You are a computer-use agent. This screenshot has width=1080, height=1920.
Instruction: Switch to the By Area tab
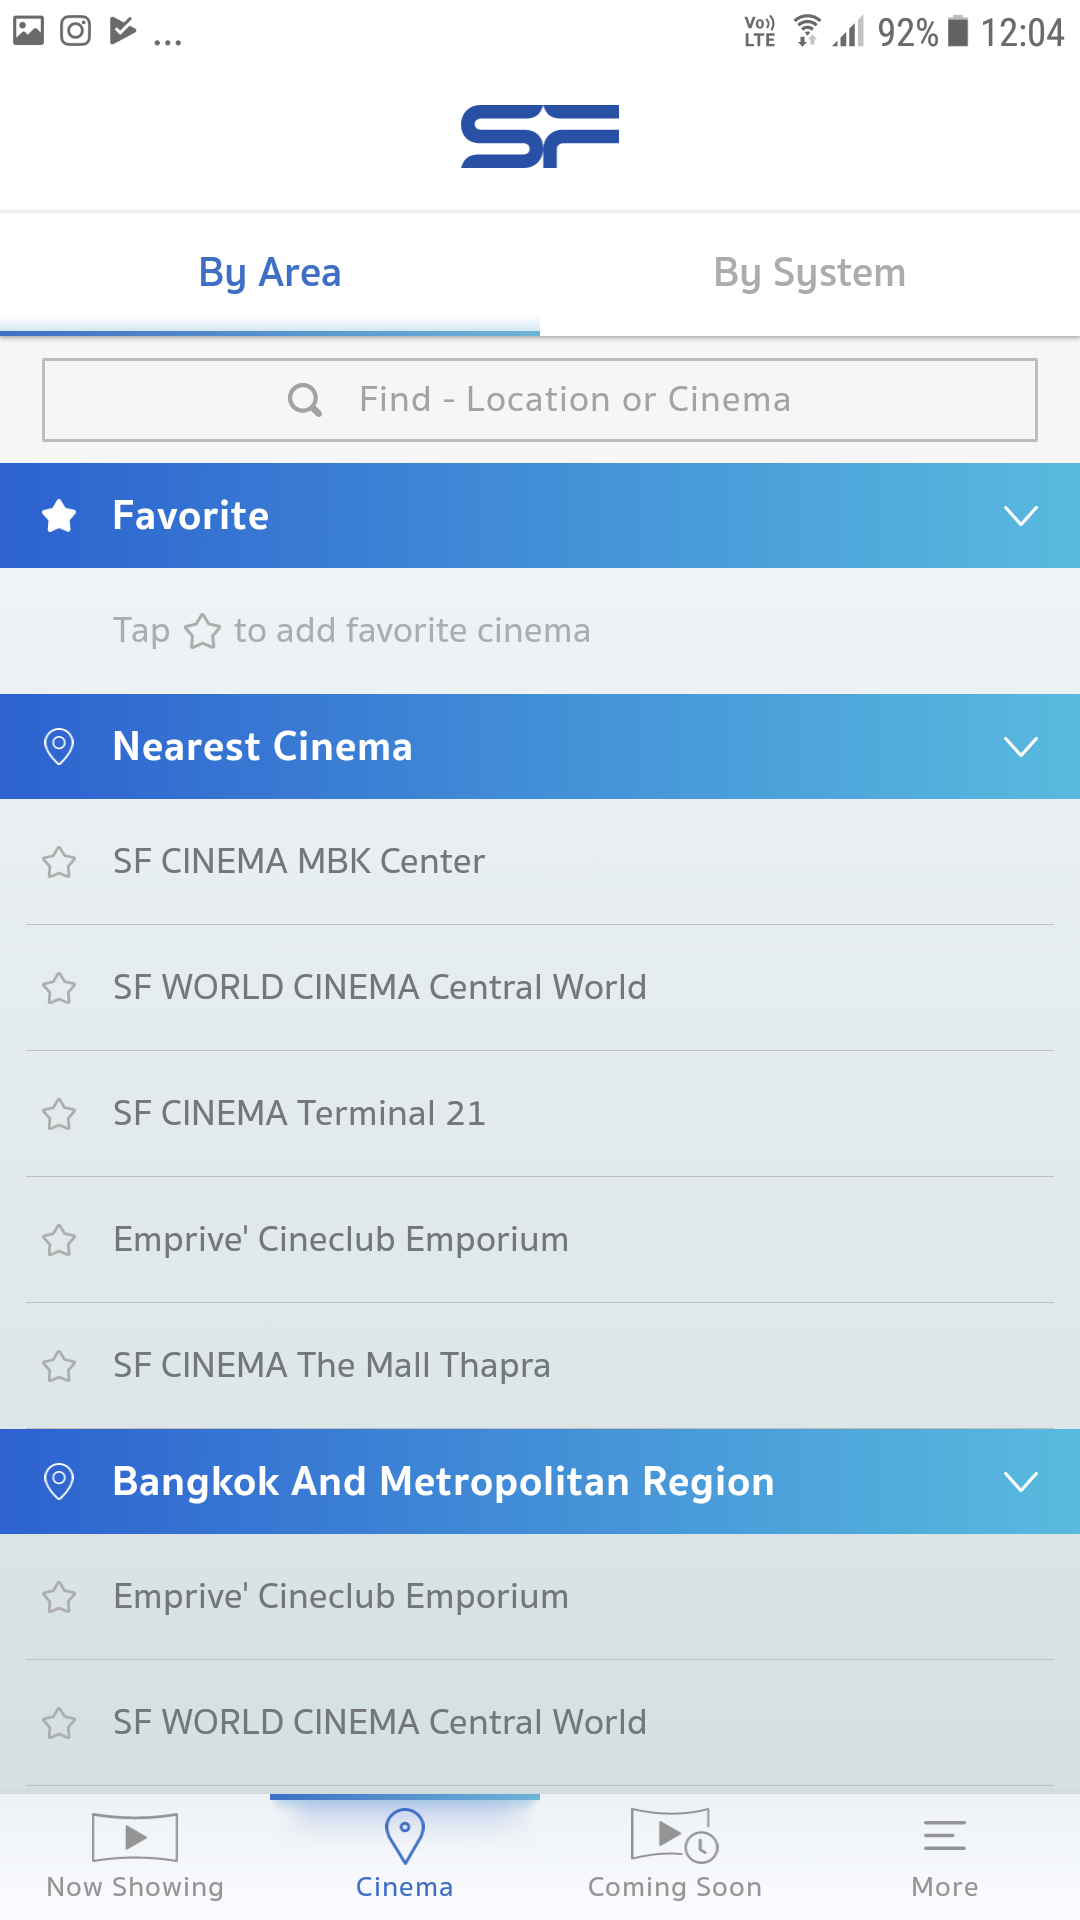click(x=270, y=273)
